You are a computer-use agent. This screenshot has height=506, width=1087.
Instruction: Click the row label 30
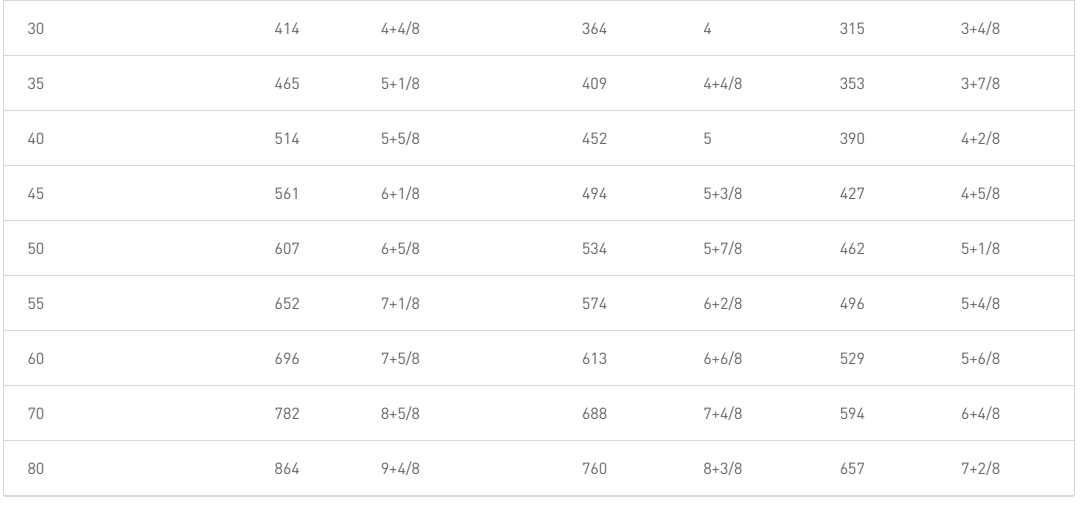point(35,29)
